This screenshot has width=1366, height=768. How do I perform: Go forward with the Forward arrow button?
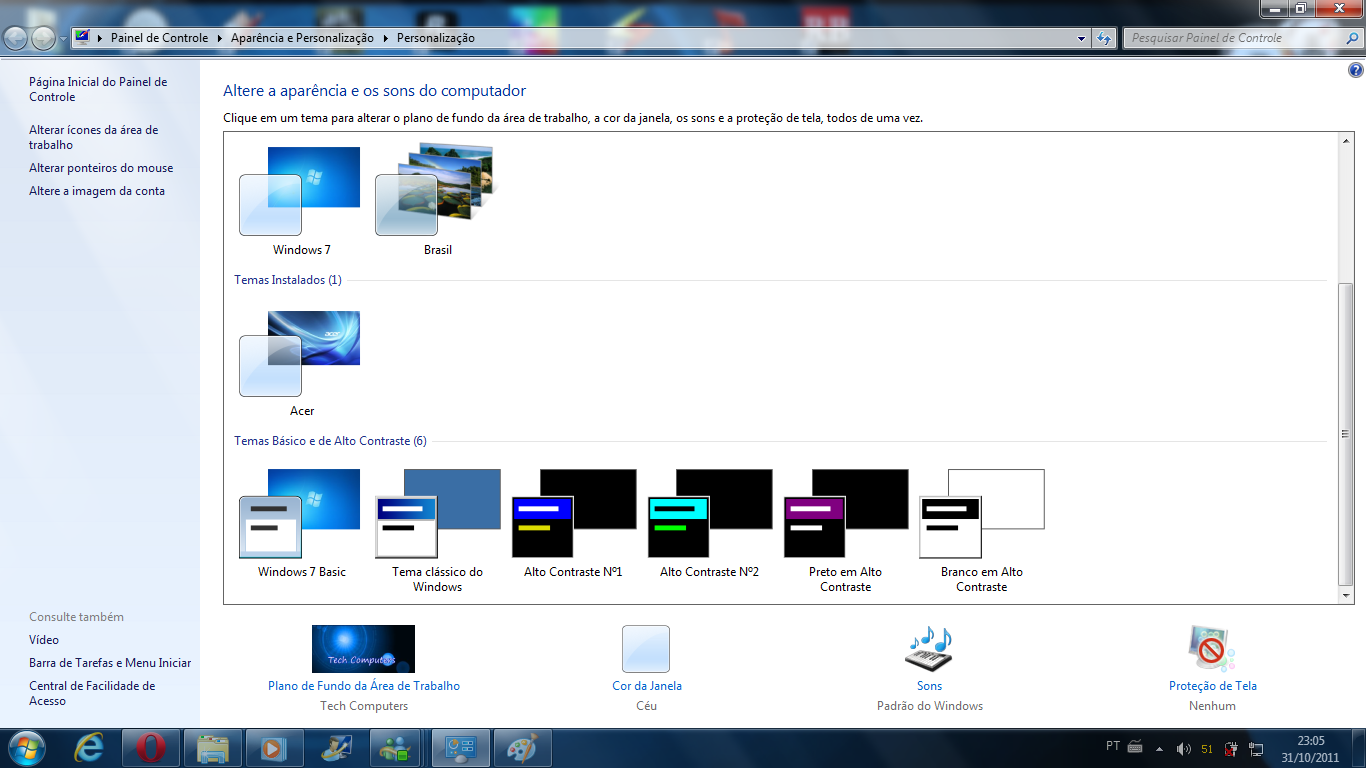coord(44,38)
